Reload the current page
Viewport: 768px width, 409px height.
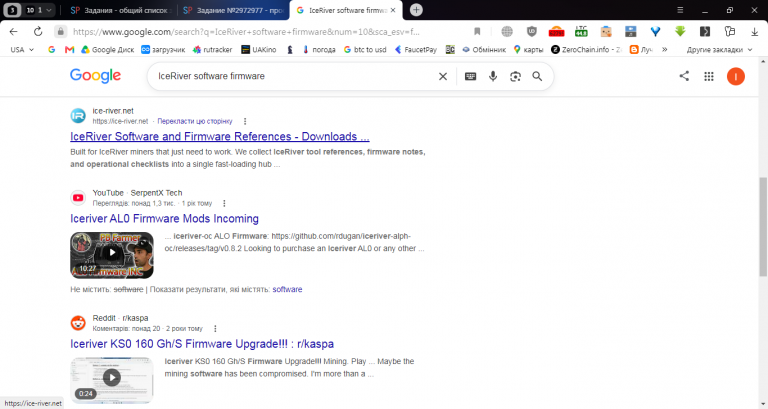click(38, 32)
